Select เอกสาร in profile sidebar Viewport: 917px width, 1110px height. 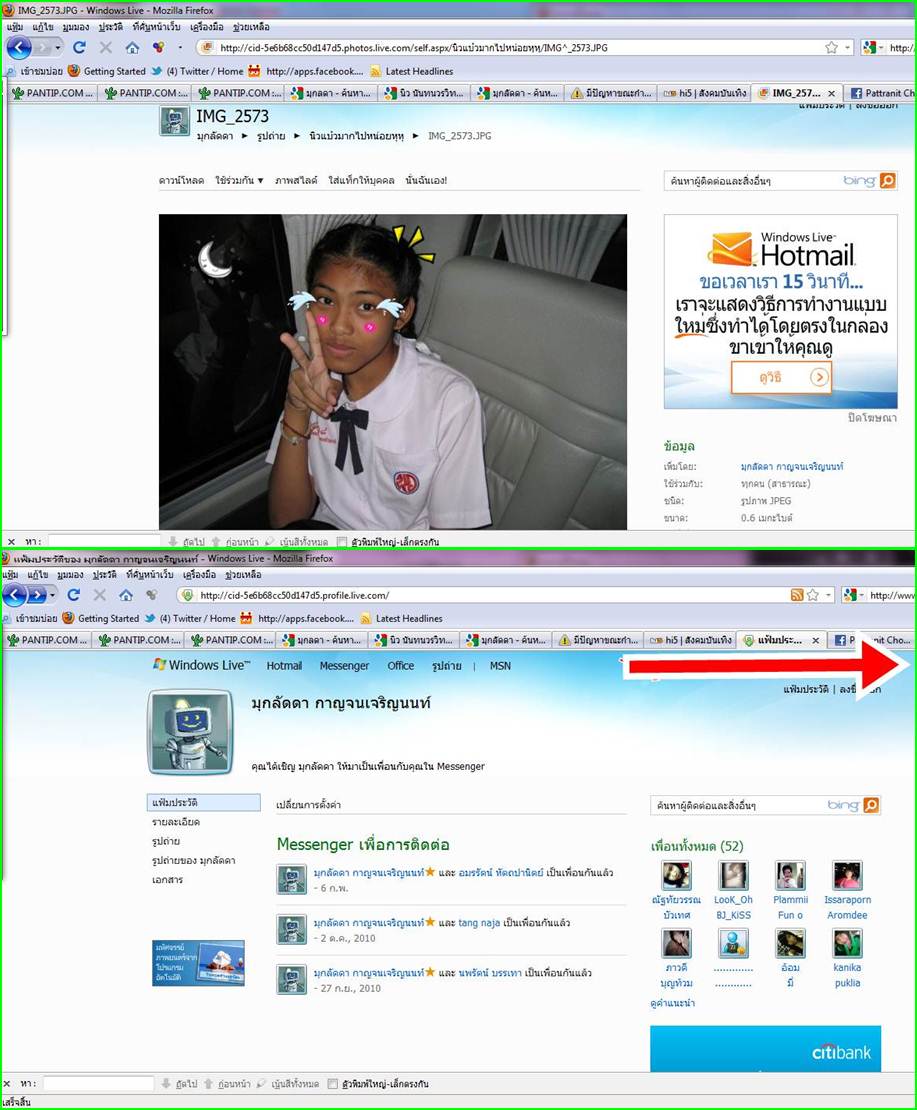(x=167, y=880)
